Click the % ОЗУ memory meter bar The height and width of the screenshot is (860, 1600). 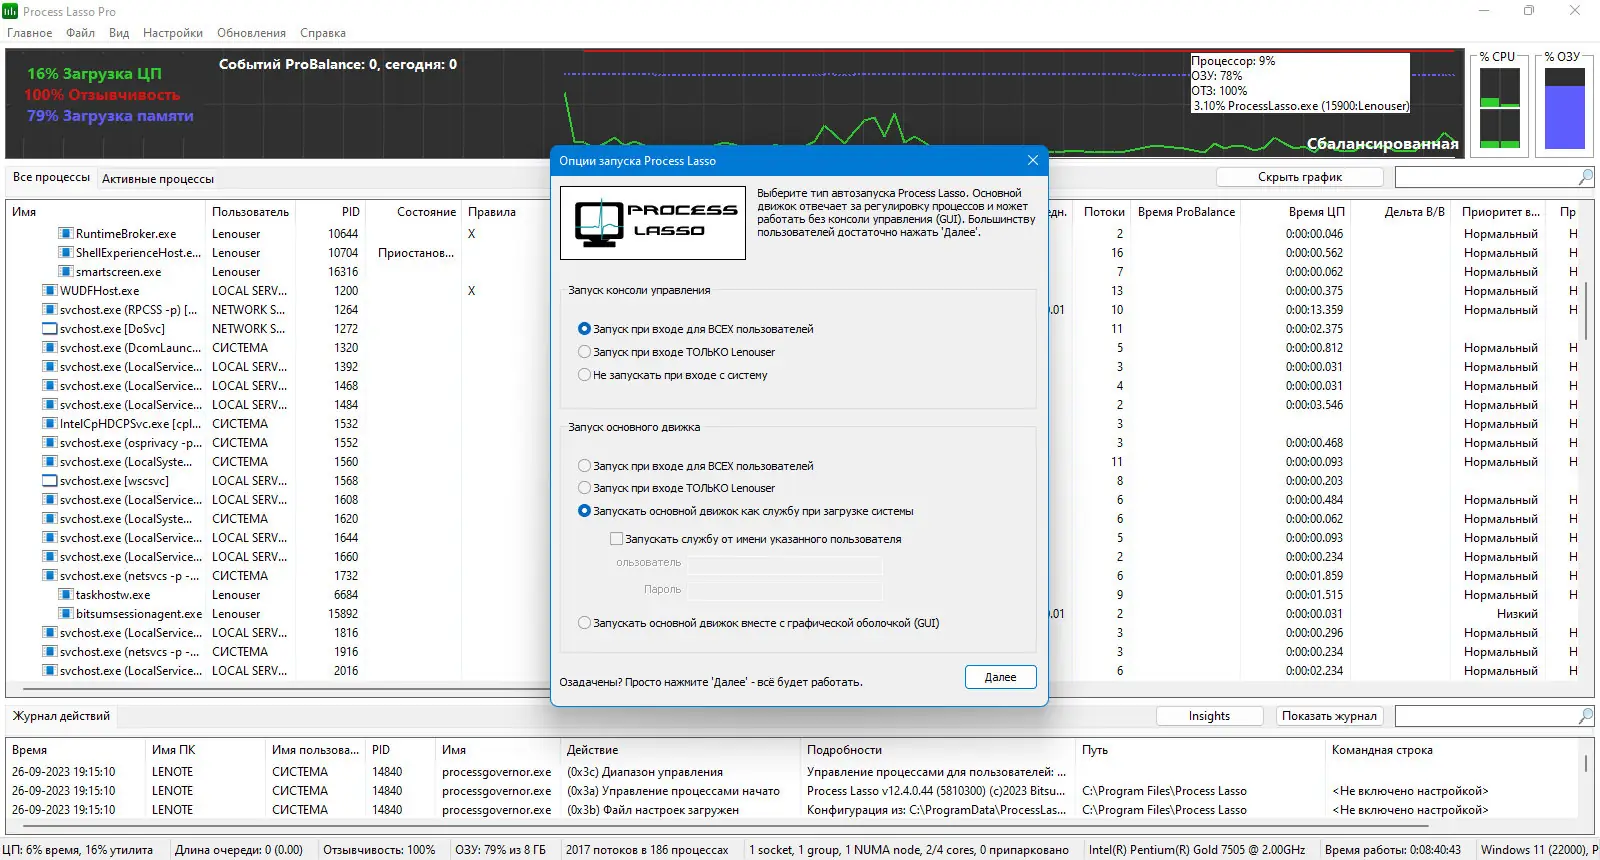1565,108
